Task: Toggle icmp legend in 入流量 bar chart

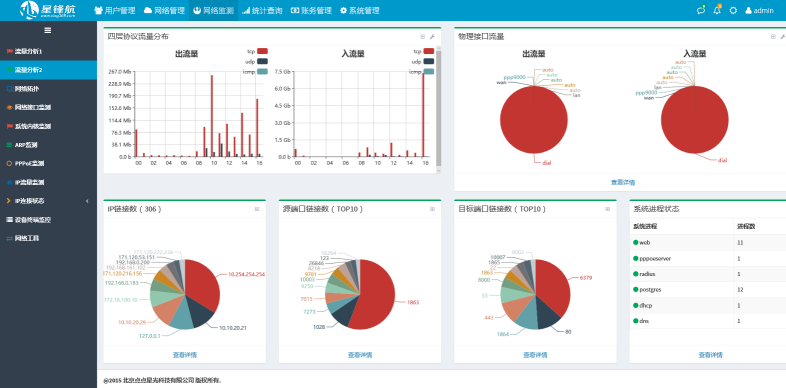Action: tap(422, 72)
